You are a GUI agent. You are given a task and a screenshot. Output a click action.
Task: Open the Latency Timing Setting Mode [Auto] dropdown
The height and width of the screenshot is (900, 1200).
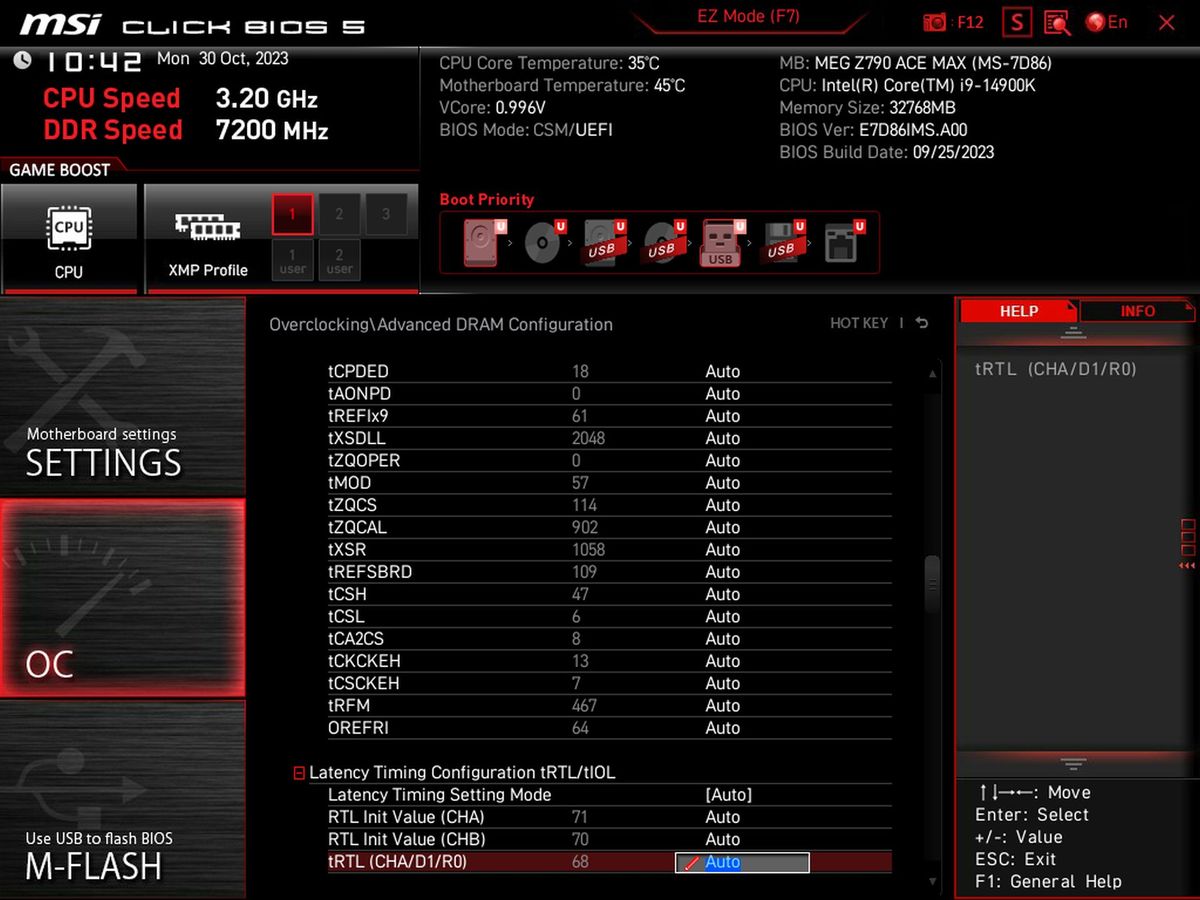(728, 795)
